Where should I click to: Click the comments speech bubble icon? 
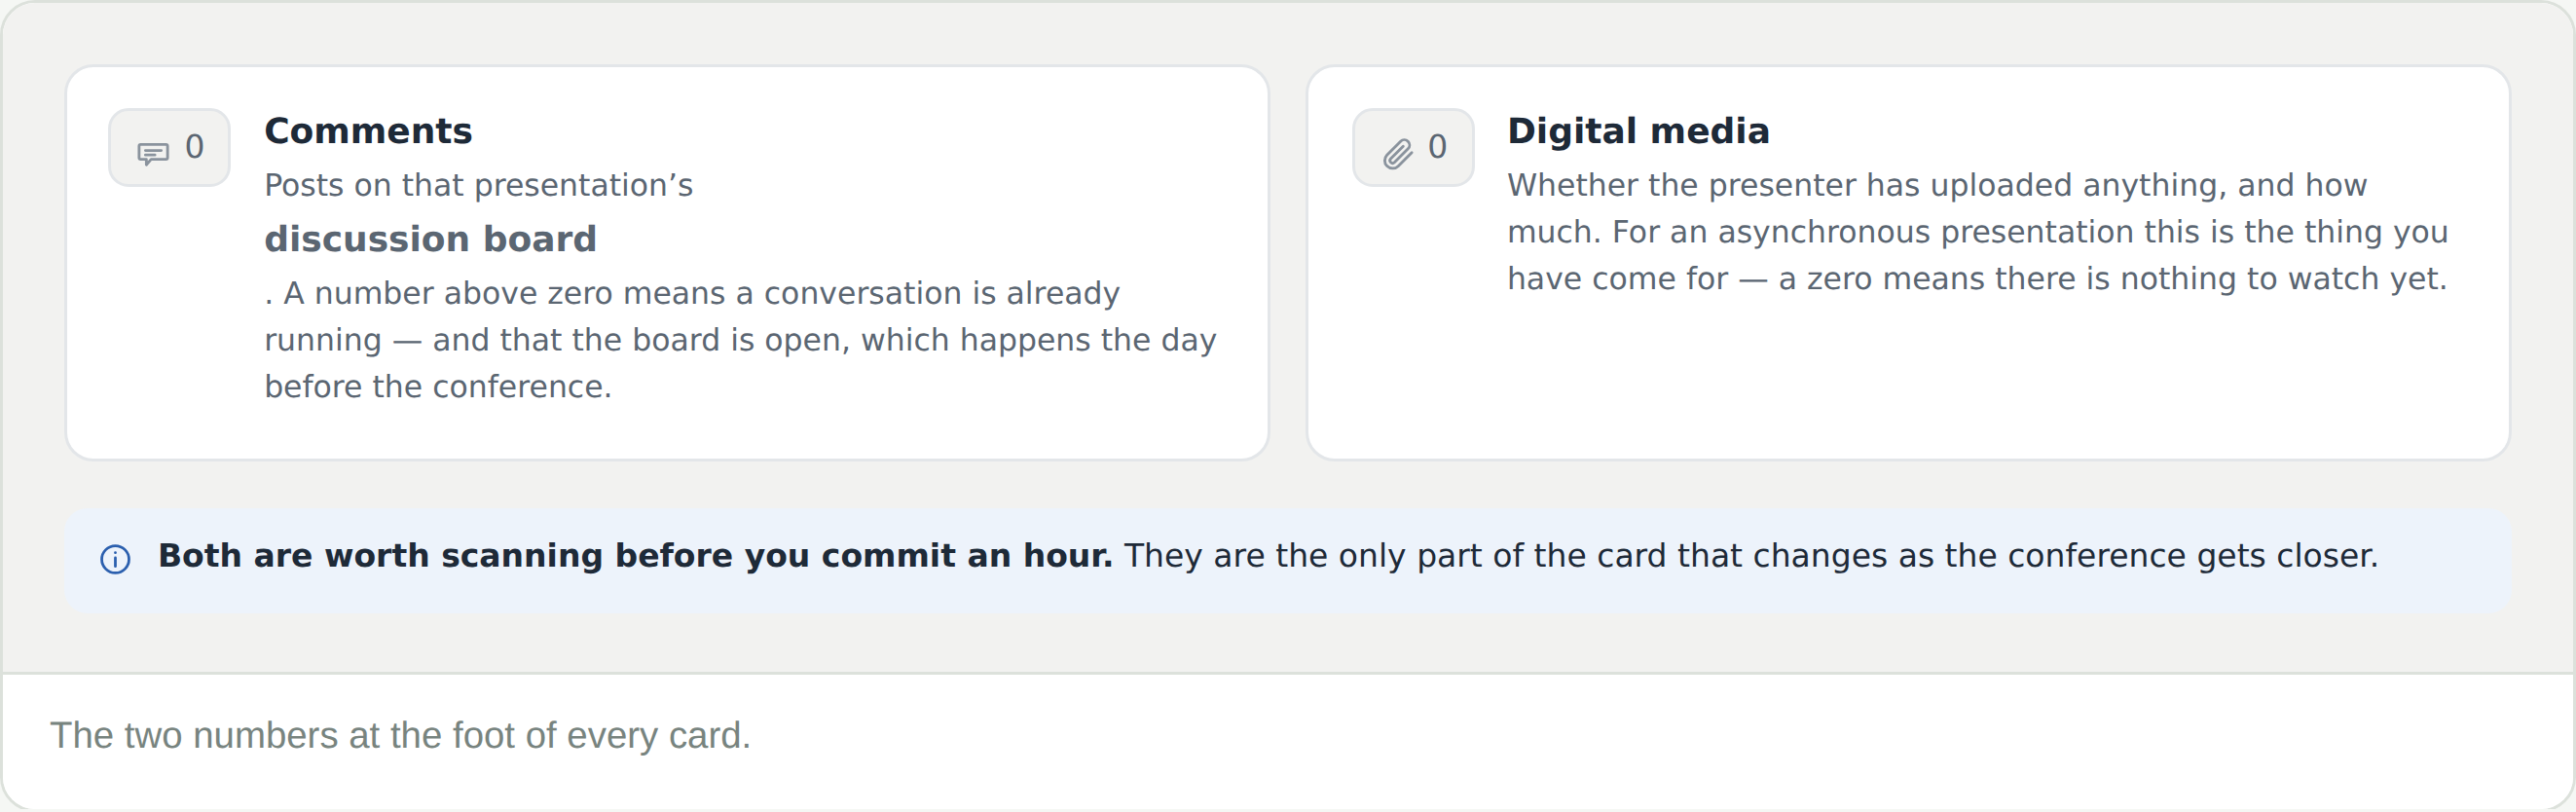153,153
